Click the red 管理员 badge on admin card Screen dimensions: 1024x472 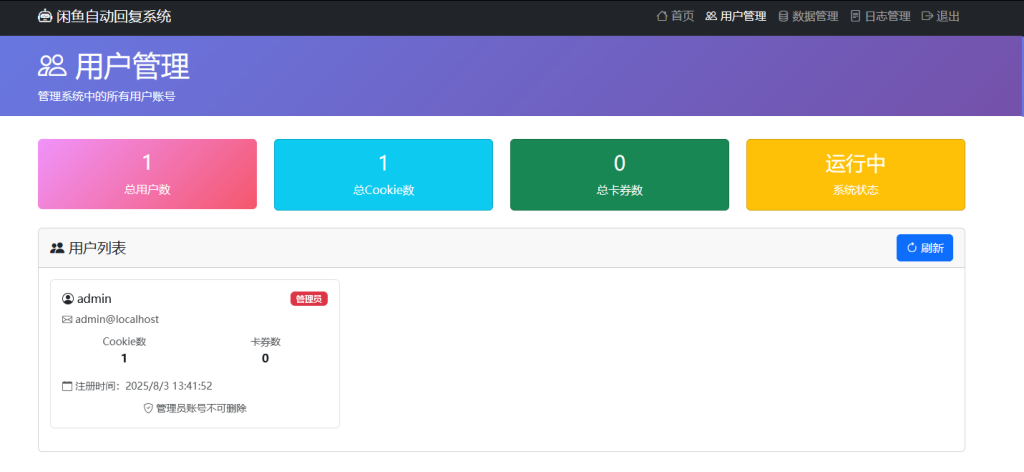pos(309,299)
